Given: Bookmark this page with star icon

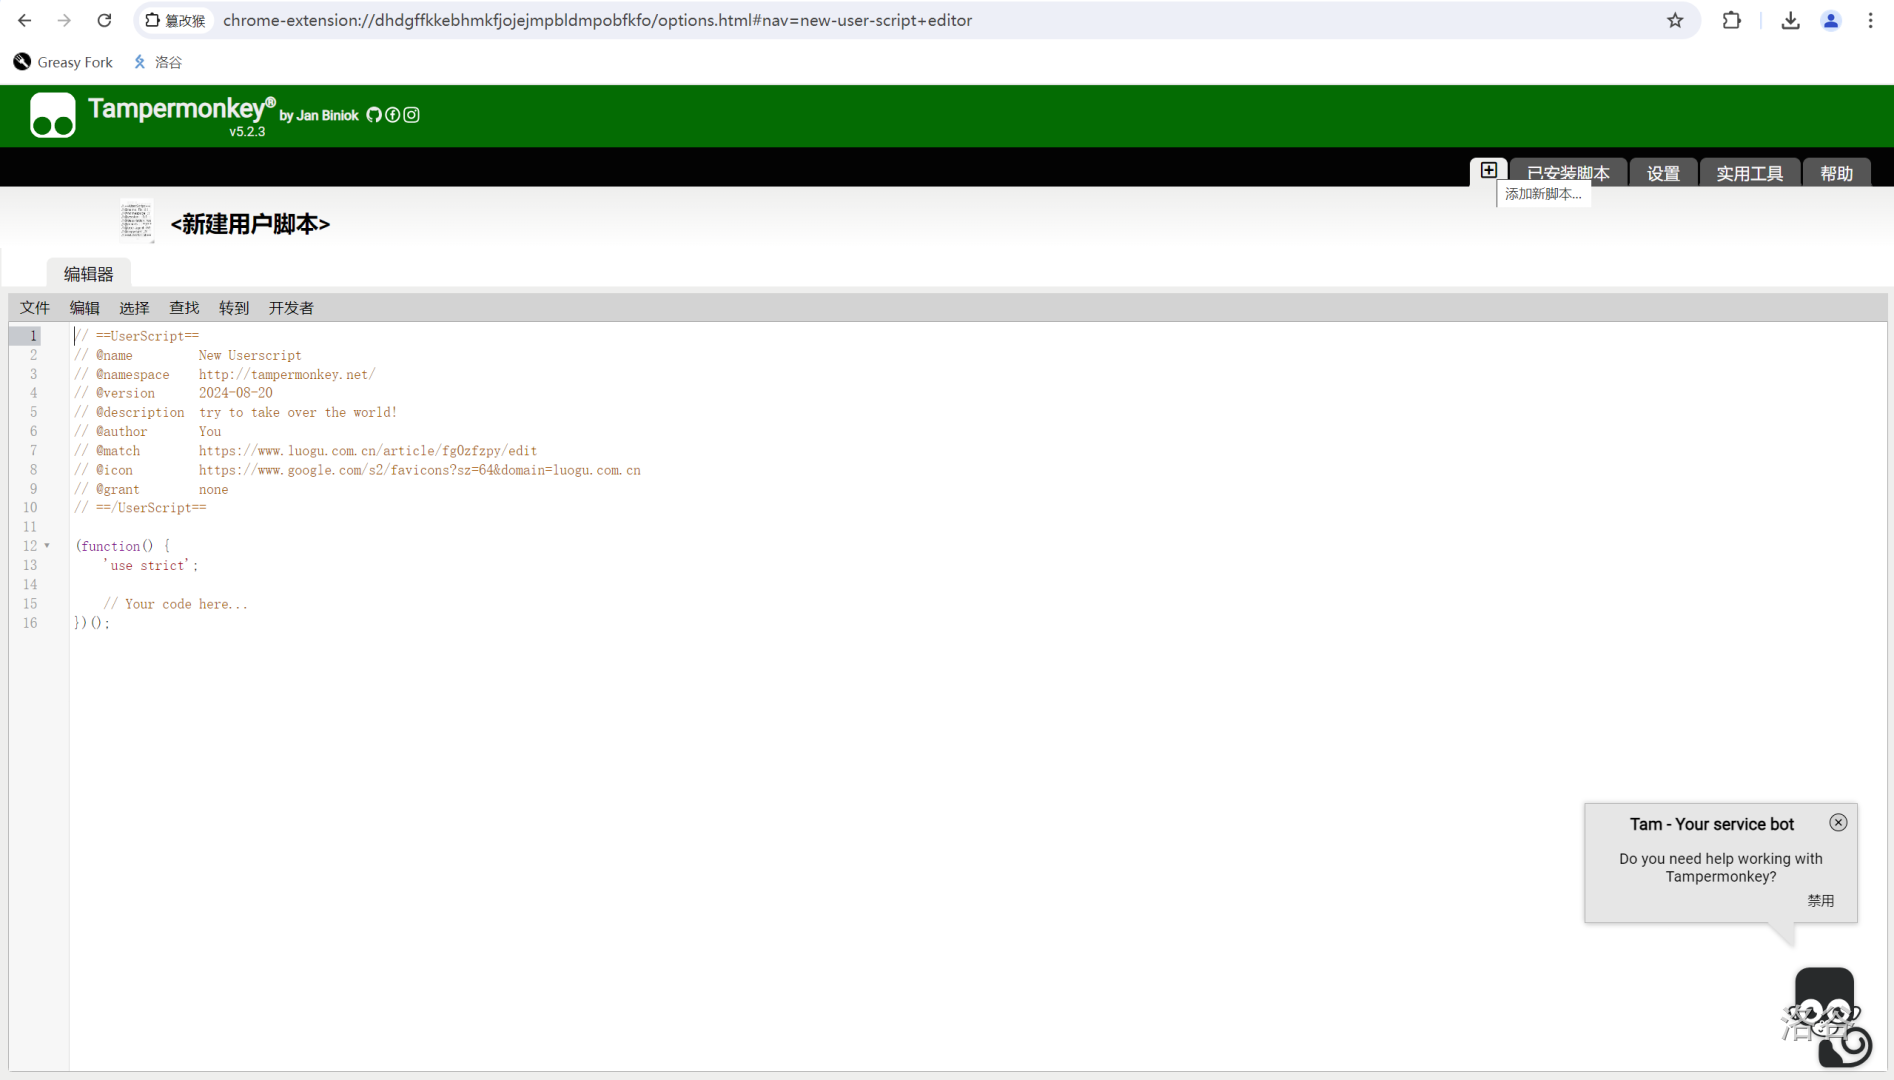Looking at the screenshot, I should coord(1675,20).
